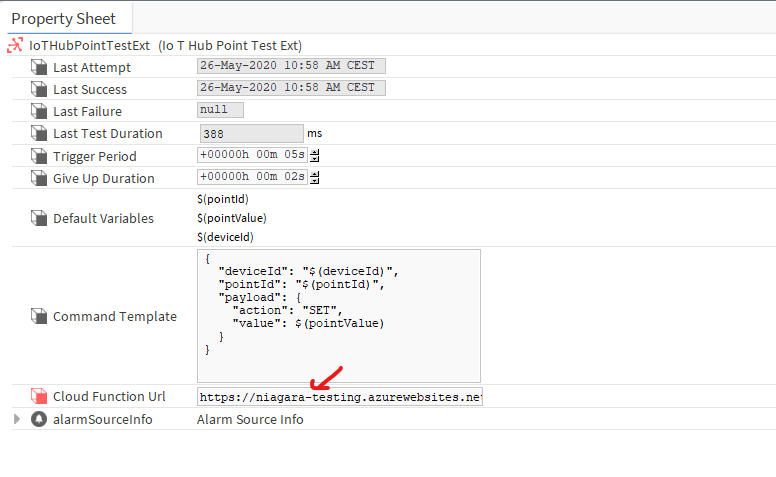Click the Trigger Period spinner arrows
Screen dimensions: 776x477
point(315,156)
